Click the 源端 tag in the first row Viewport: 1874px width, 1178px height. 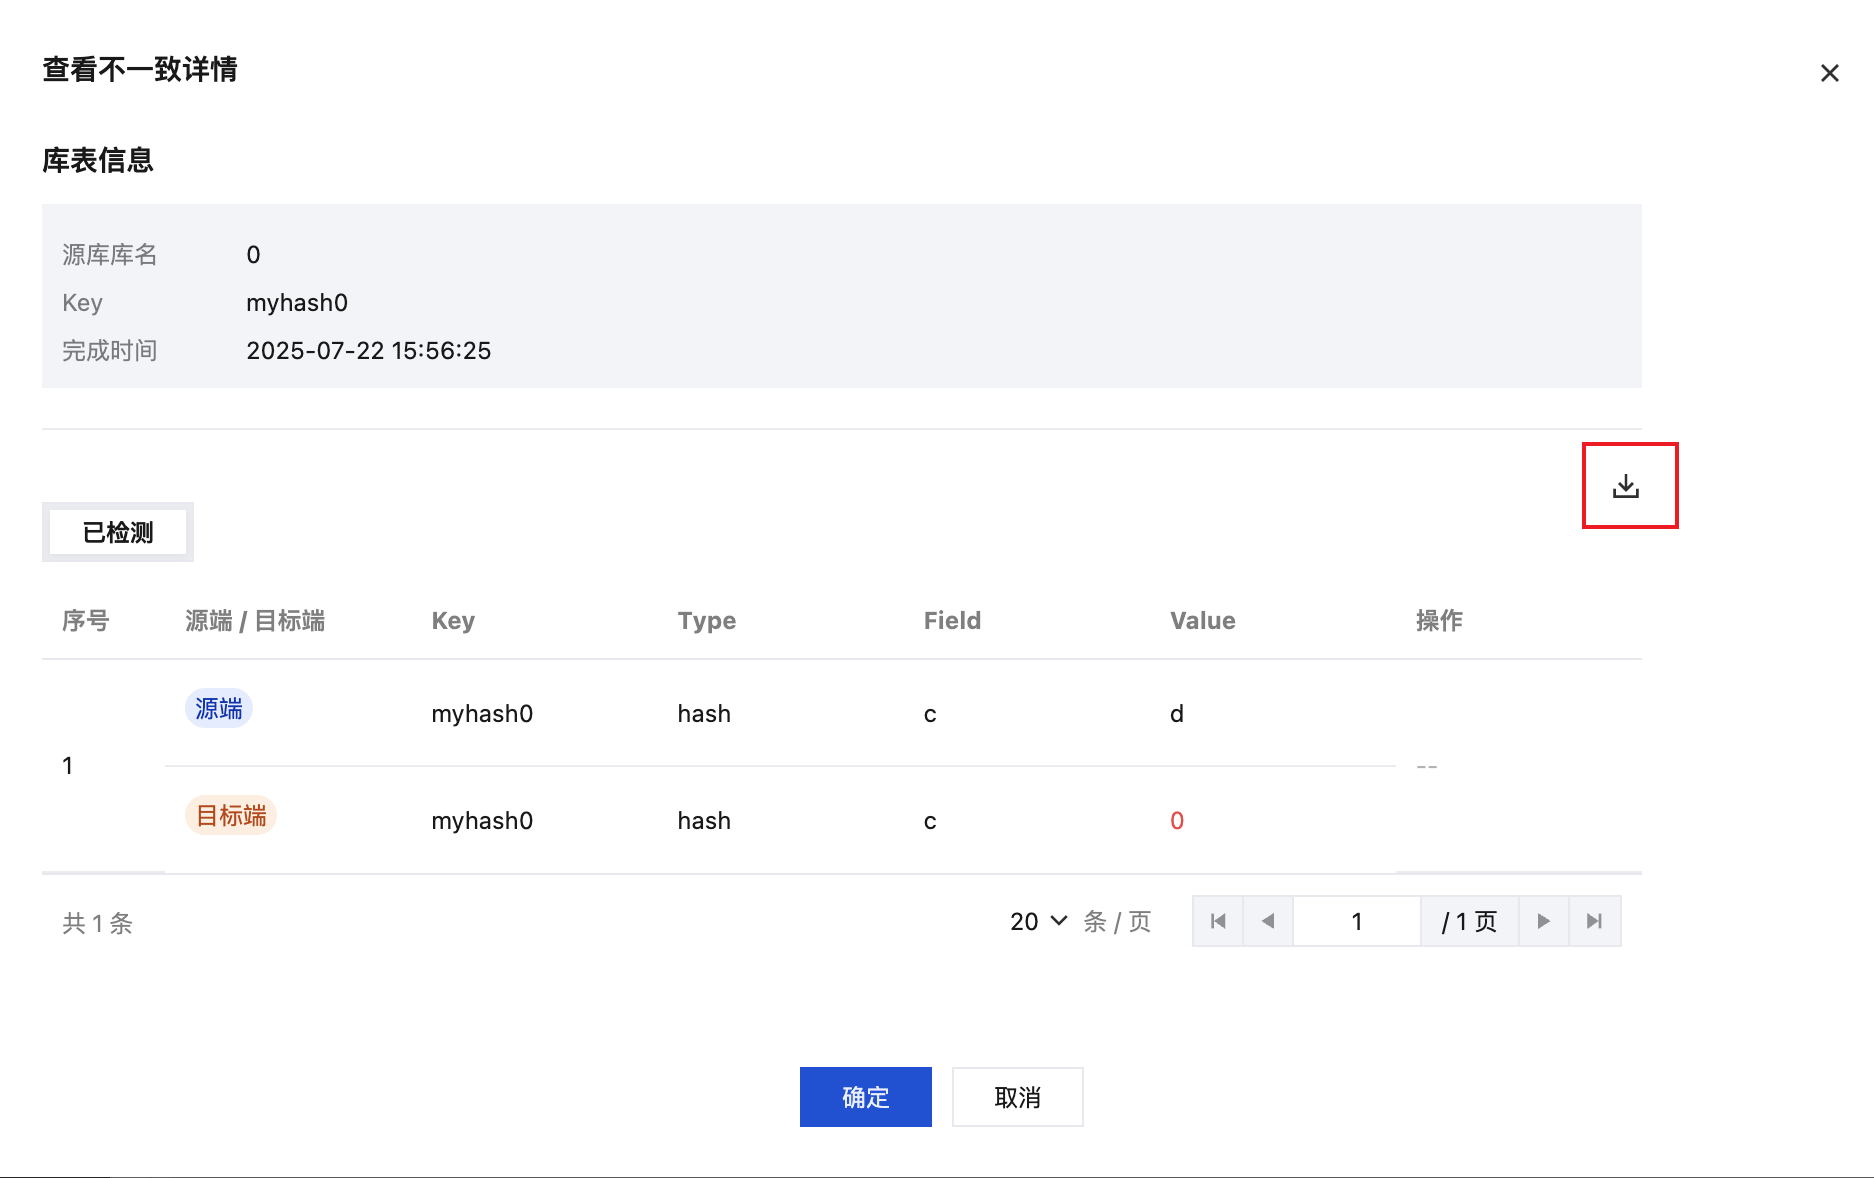pyautogui.click(x=219, y=709)
